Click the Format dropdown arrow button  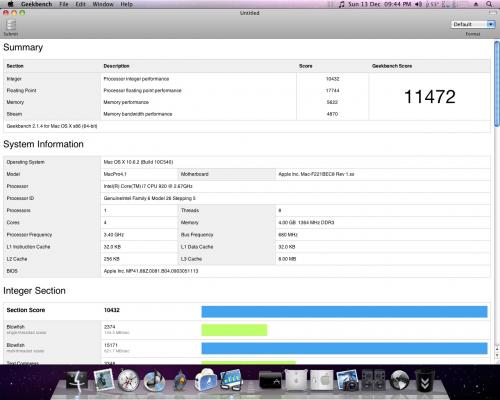(491, 24)
